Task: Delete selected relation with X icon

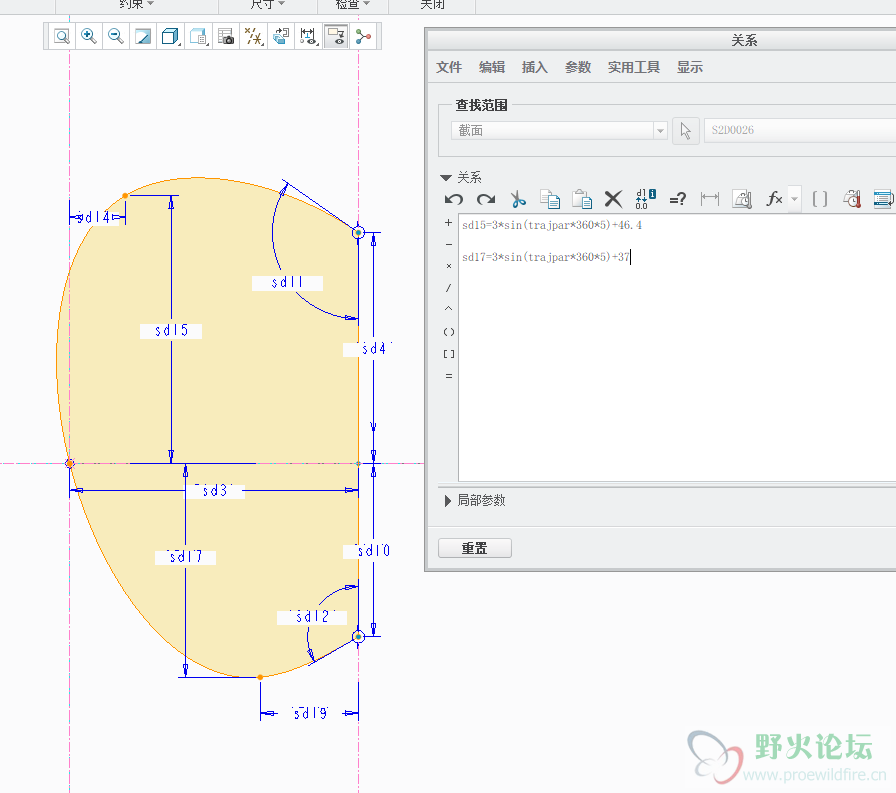Action: [613, 199]
